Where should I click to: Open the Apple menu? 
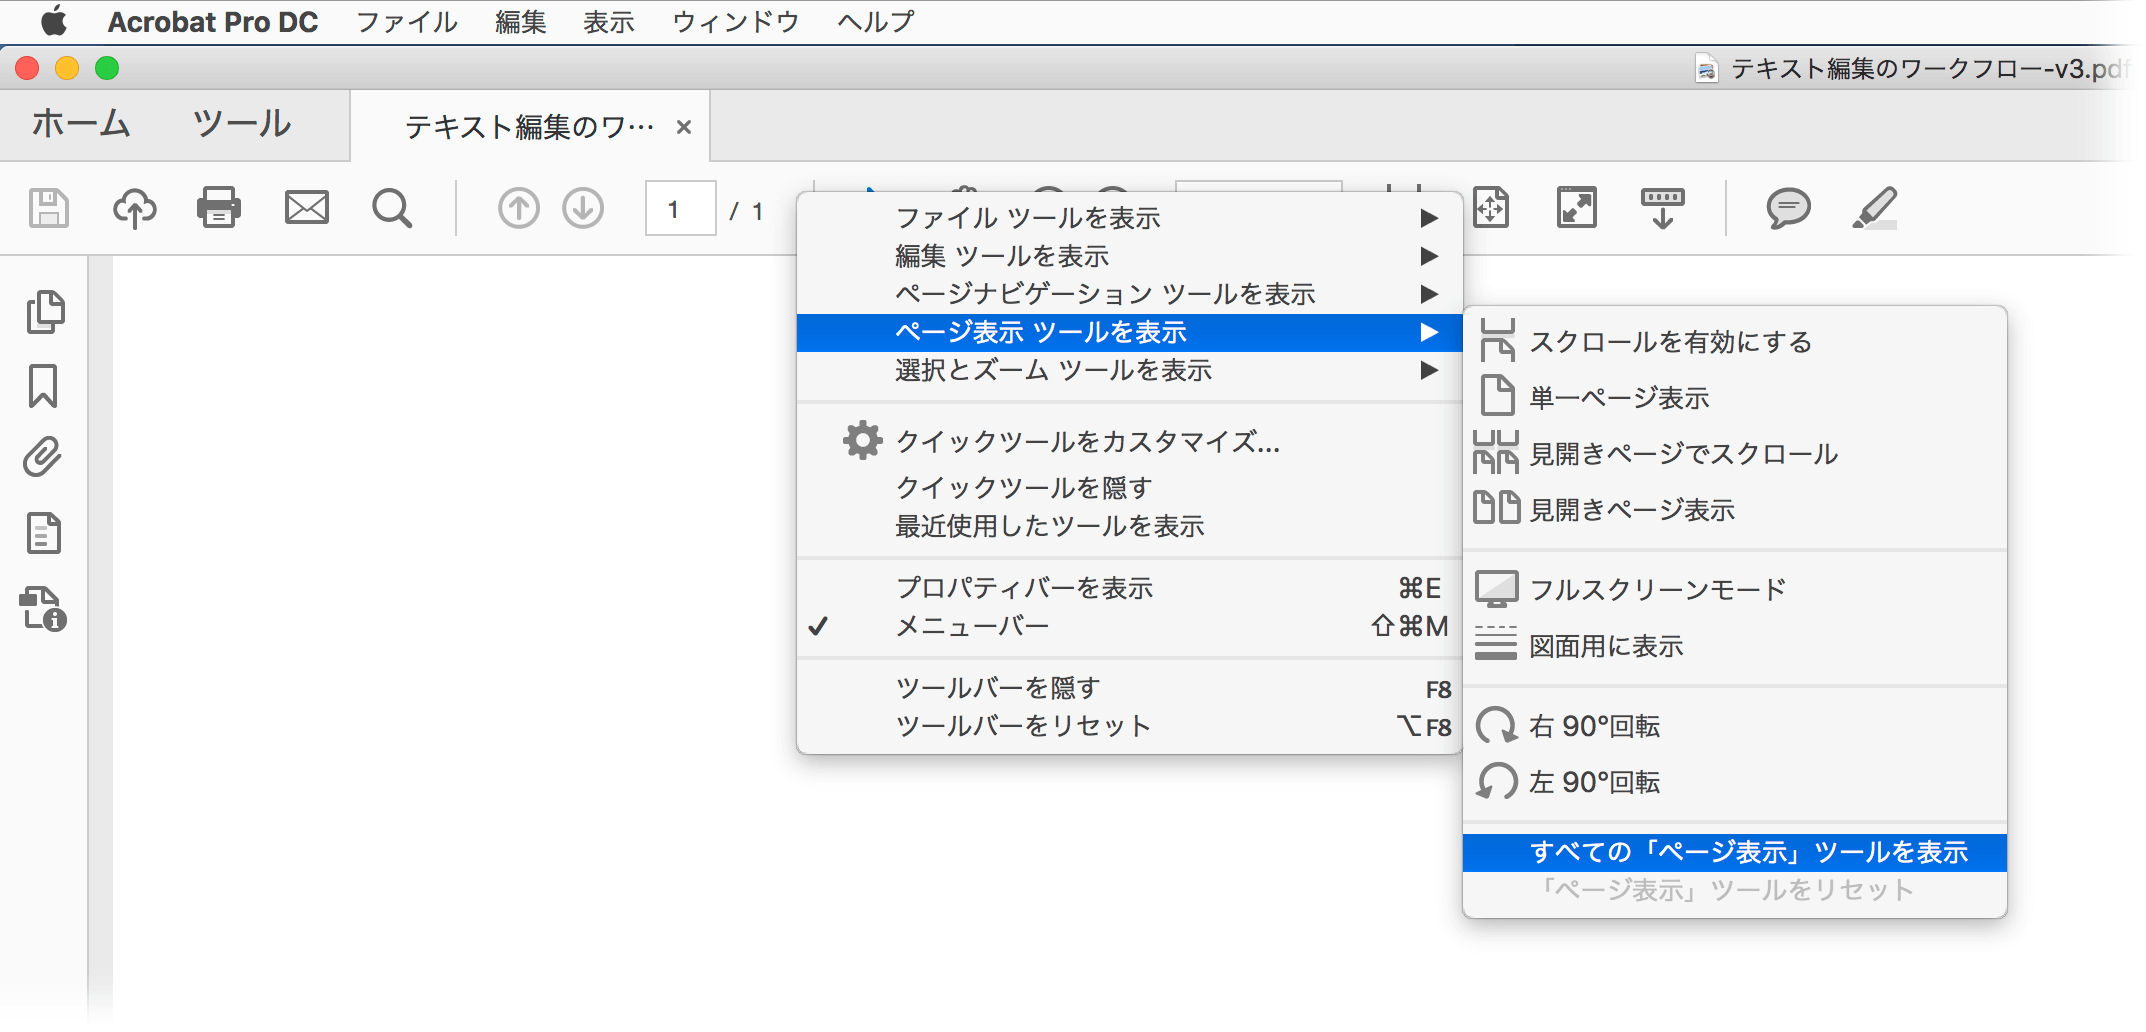click(x=54, y=21)
